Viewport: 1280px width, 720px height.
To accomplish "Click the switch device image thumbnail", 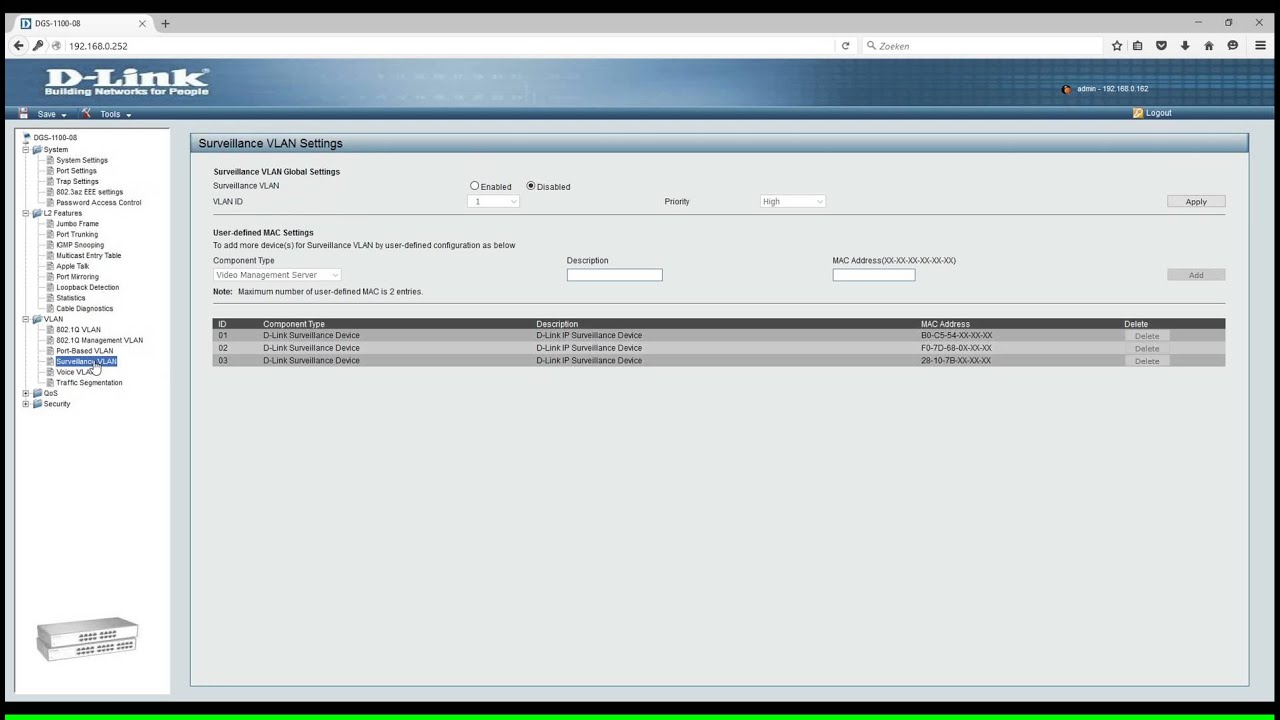I will pyautogui.click(x=88, y=639).
